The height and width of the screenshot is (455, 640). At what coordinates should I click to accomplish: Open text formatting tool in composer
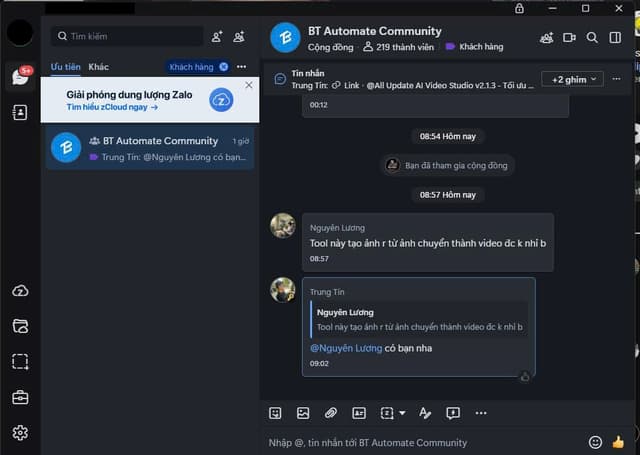tap(425, 413)
